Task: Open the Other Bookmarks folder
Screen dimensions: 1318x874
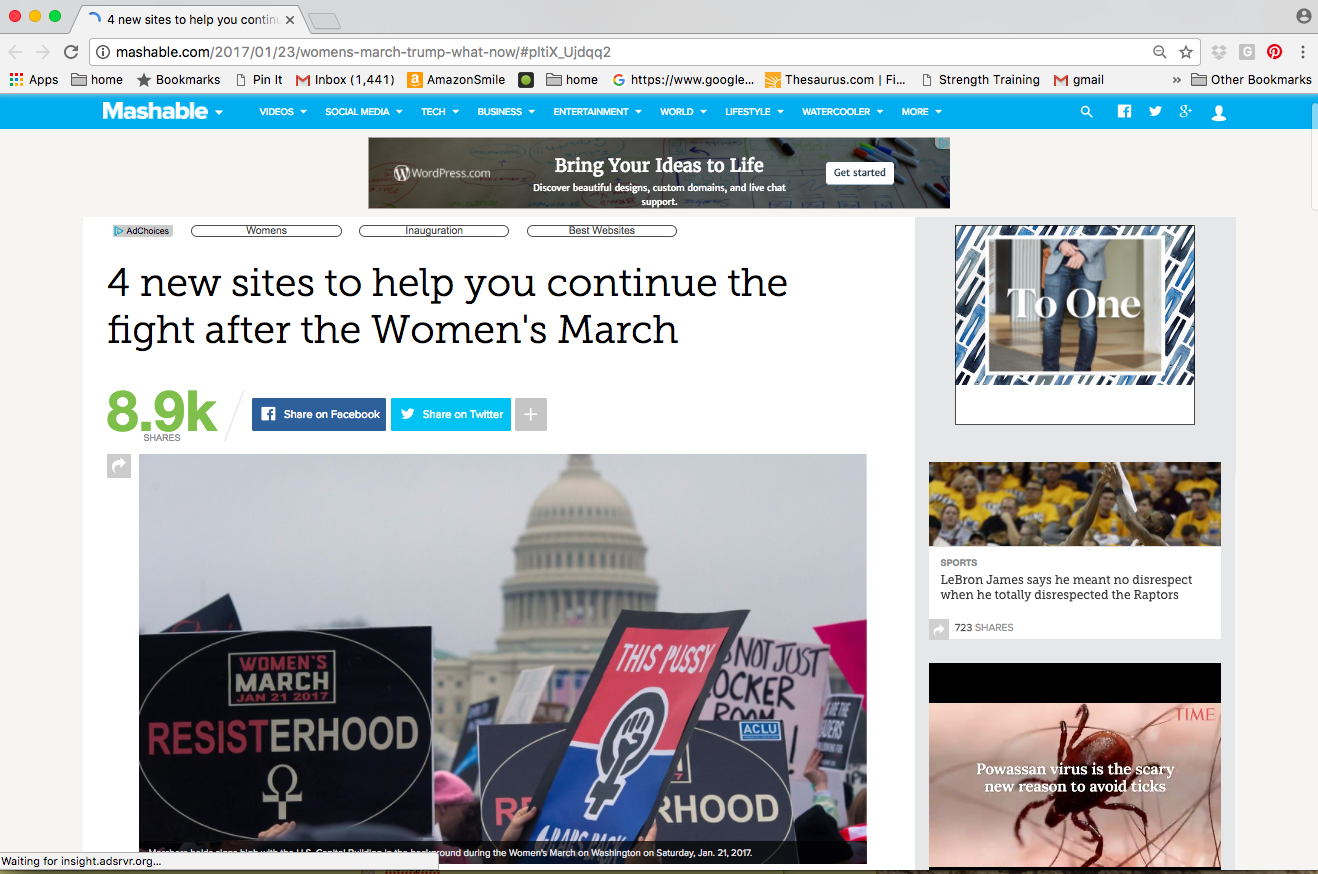Action: pyautogui.click(x=1251, y=80)
